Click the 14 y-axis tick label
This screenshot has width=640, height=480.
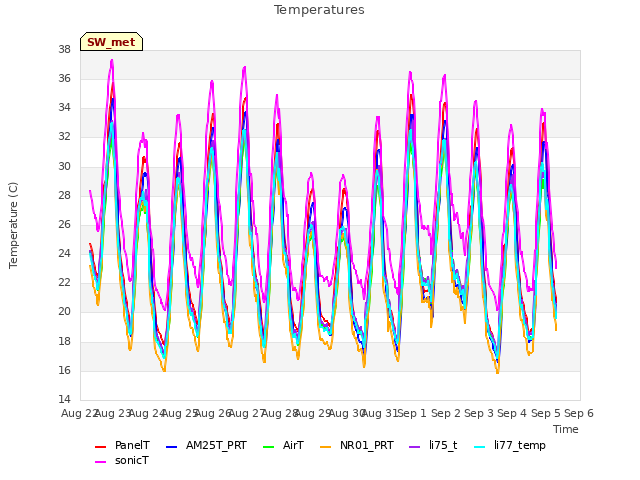click(x=64, y=399)
